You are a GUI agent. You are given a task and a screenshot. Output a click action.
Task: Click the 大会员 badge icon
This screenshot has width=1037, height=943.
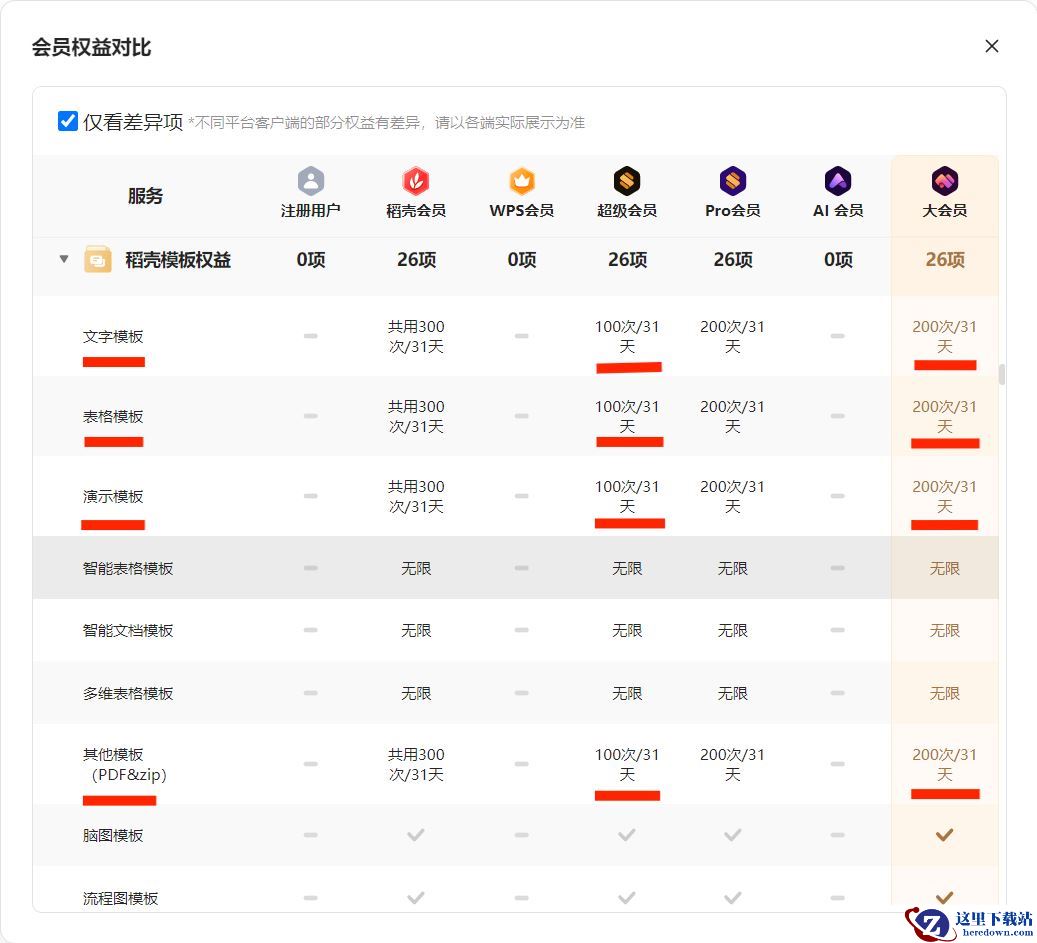(x=944, y=181)
